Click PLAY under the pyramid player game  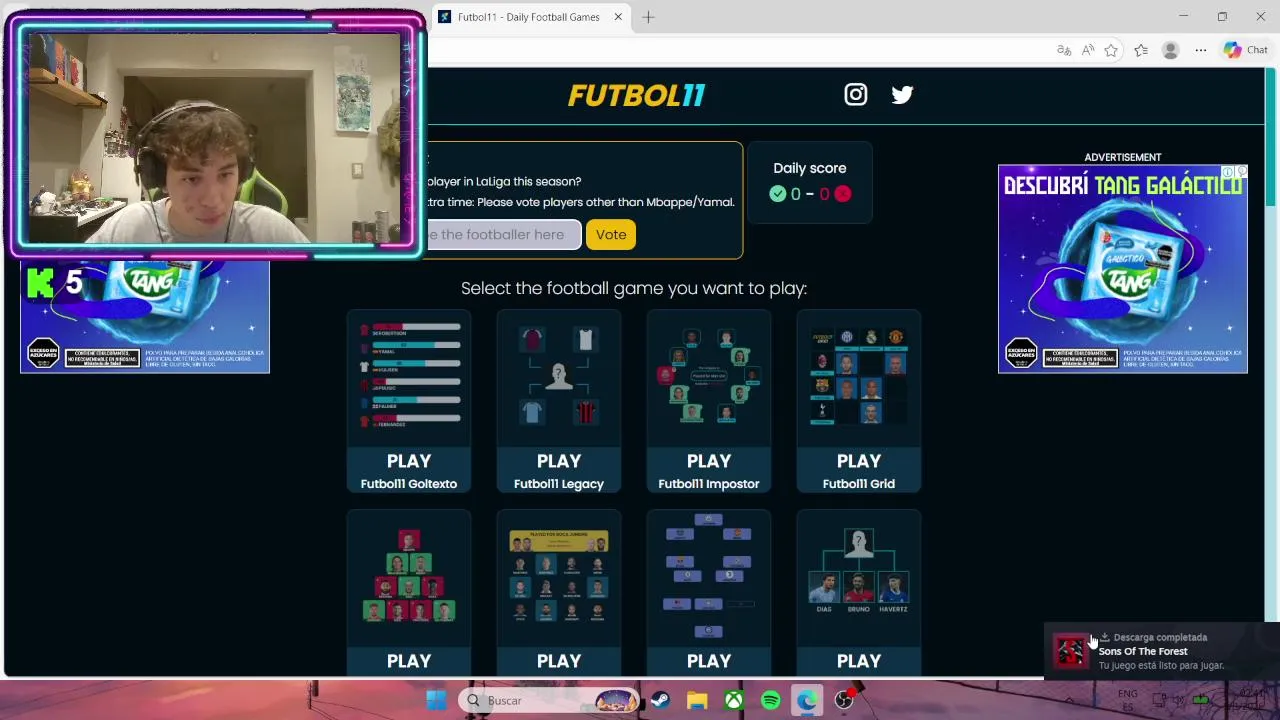coord(409,661)
